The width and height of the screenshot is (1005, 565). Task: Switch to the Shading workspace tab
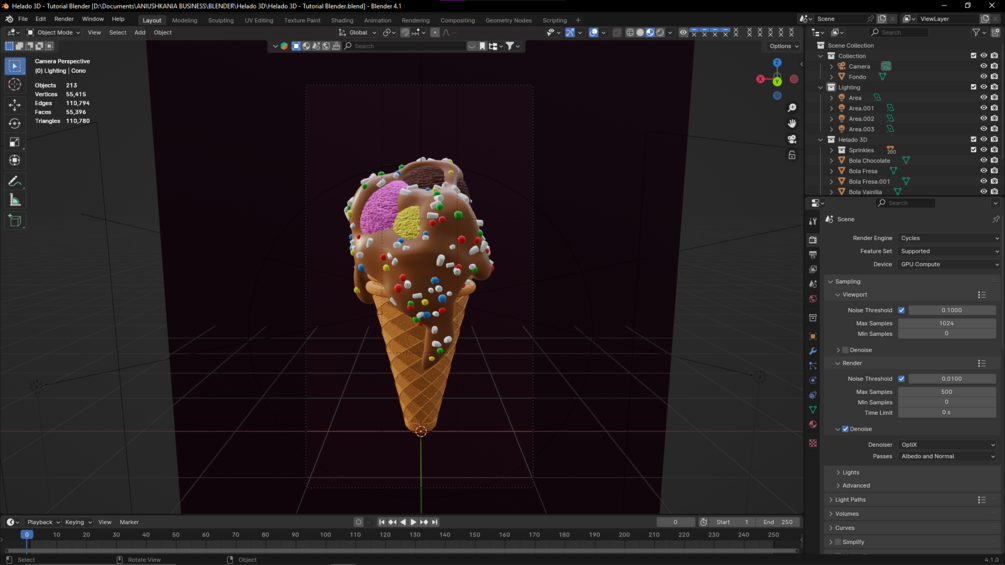342,20
